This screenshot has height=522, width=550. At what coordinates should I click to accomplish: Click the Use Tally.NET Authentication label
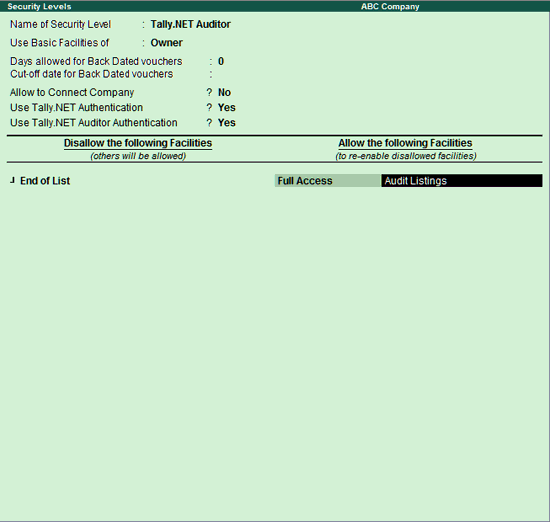pos(76,107)
